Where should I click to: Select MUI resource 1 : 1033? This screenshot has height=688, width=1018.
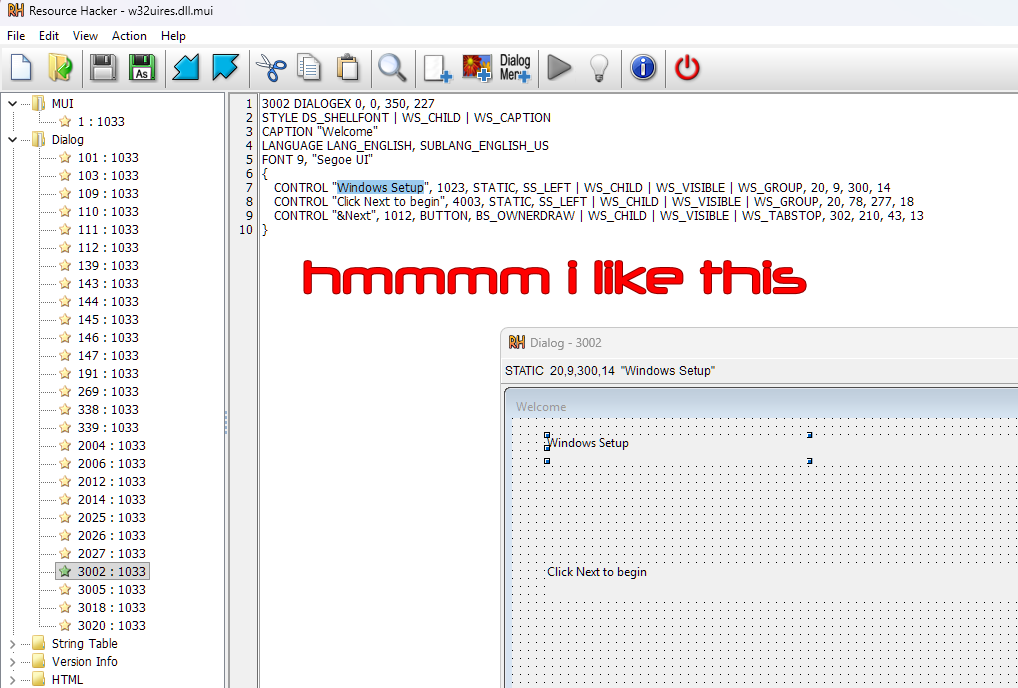tap(101, 121)
